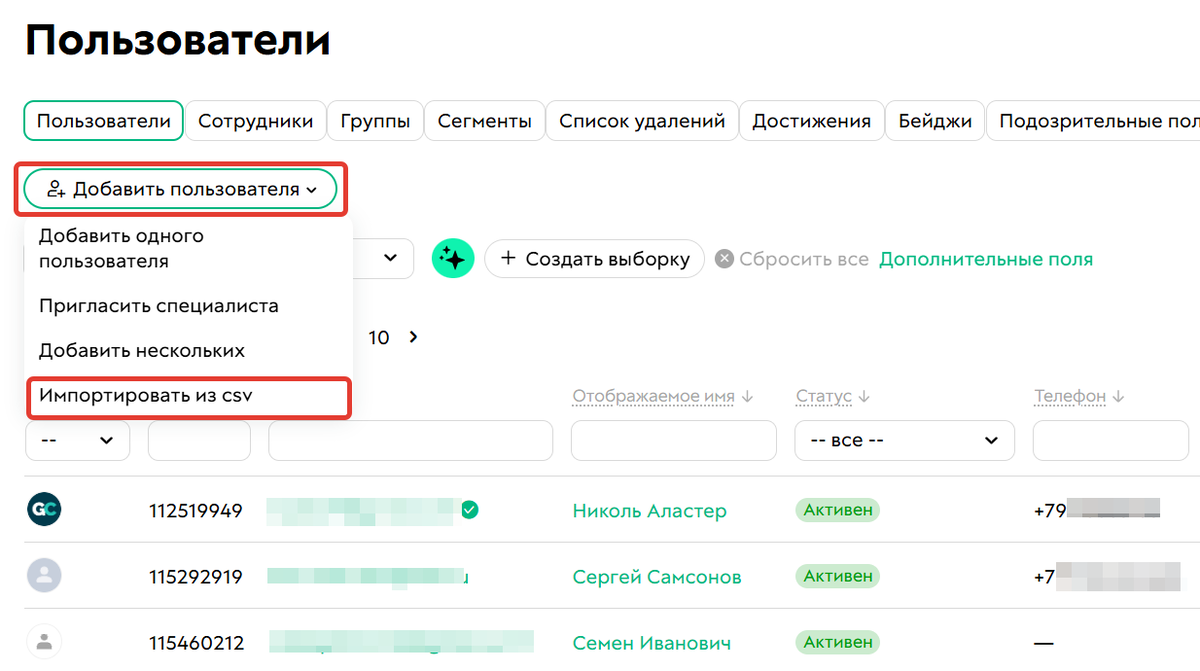
Task: Click Активен status for Николь Аластер
Action: (838, 510)
